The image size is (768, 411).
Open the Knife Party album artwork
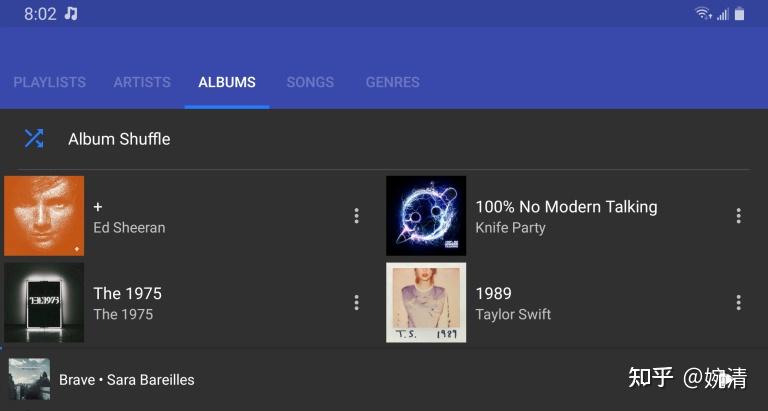click(426, 216)
